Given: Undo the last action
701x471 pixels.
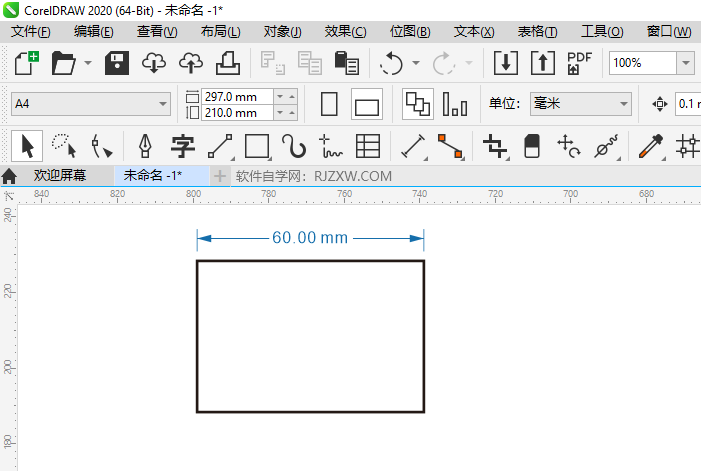Looking at the screenshot, I should [x=391, y=63].
